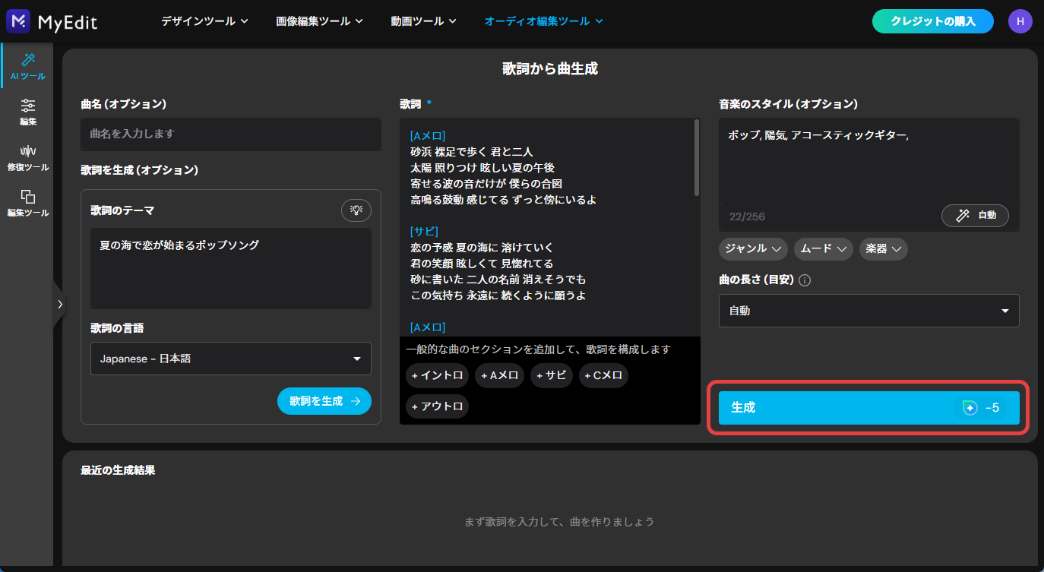Open user avatar H account menu
1044x572 pixels.
(1020, 21)
